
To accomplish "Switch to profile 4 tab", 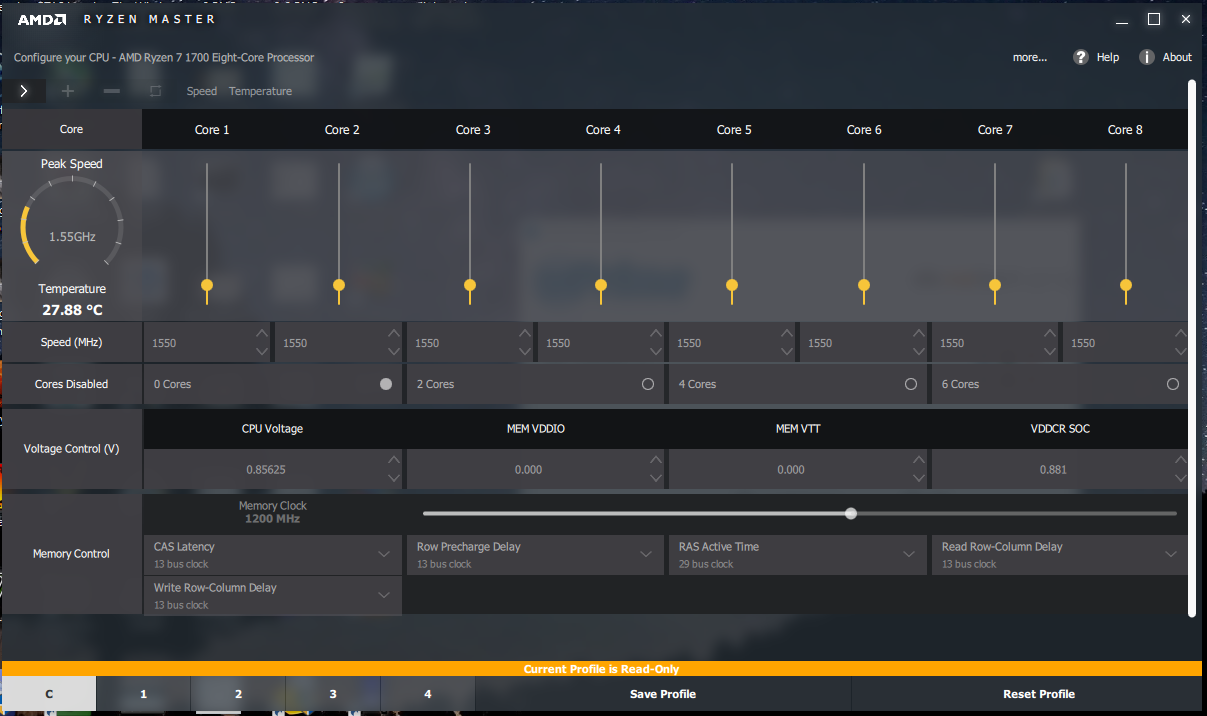I will click(428, 694).
